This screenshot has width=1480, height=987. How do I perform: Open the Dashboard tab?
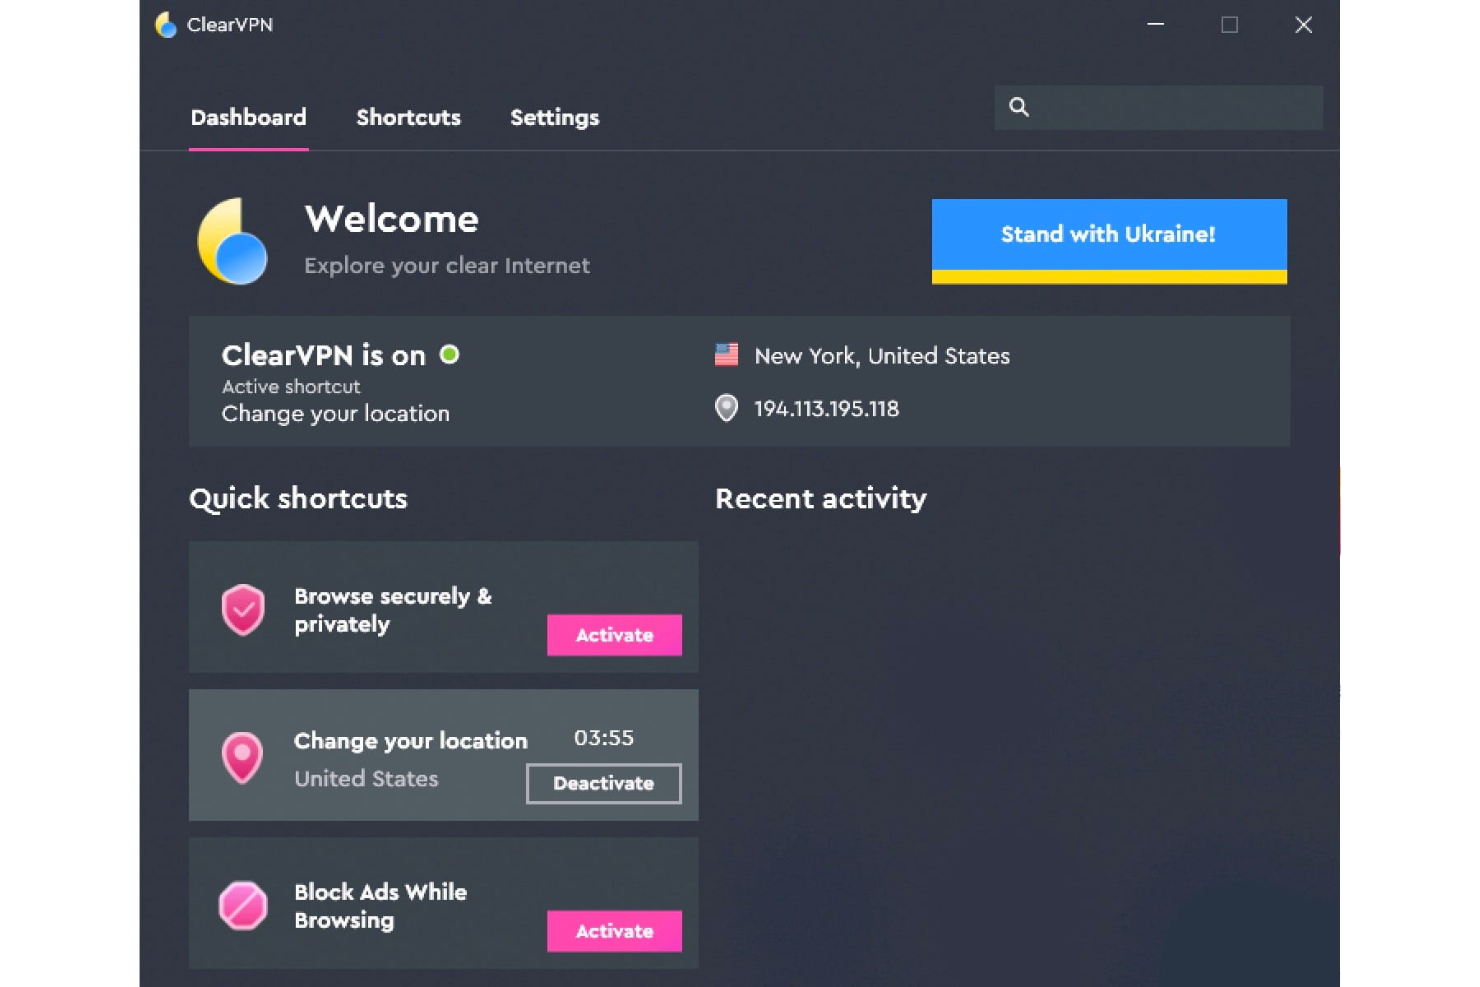coord(248,118)
